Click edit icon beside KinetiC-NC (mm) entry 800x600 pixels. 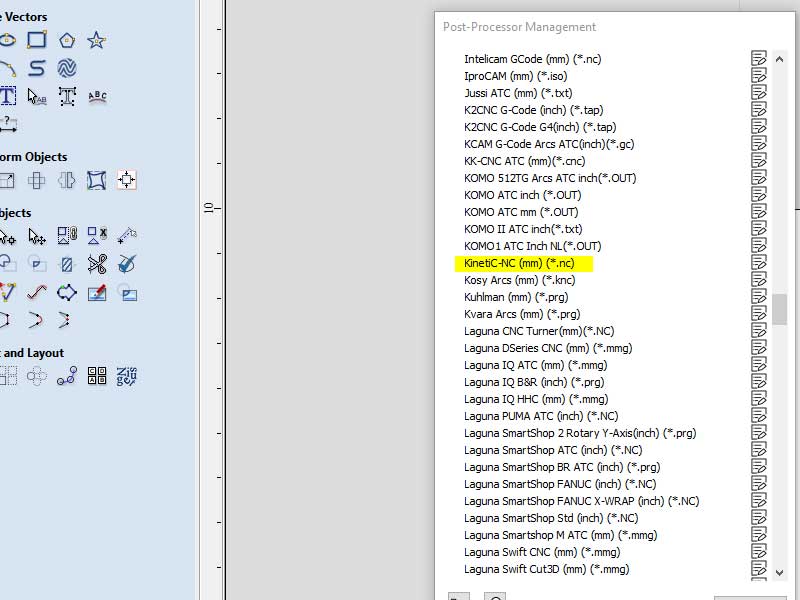pos(759,262)
